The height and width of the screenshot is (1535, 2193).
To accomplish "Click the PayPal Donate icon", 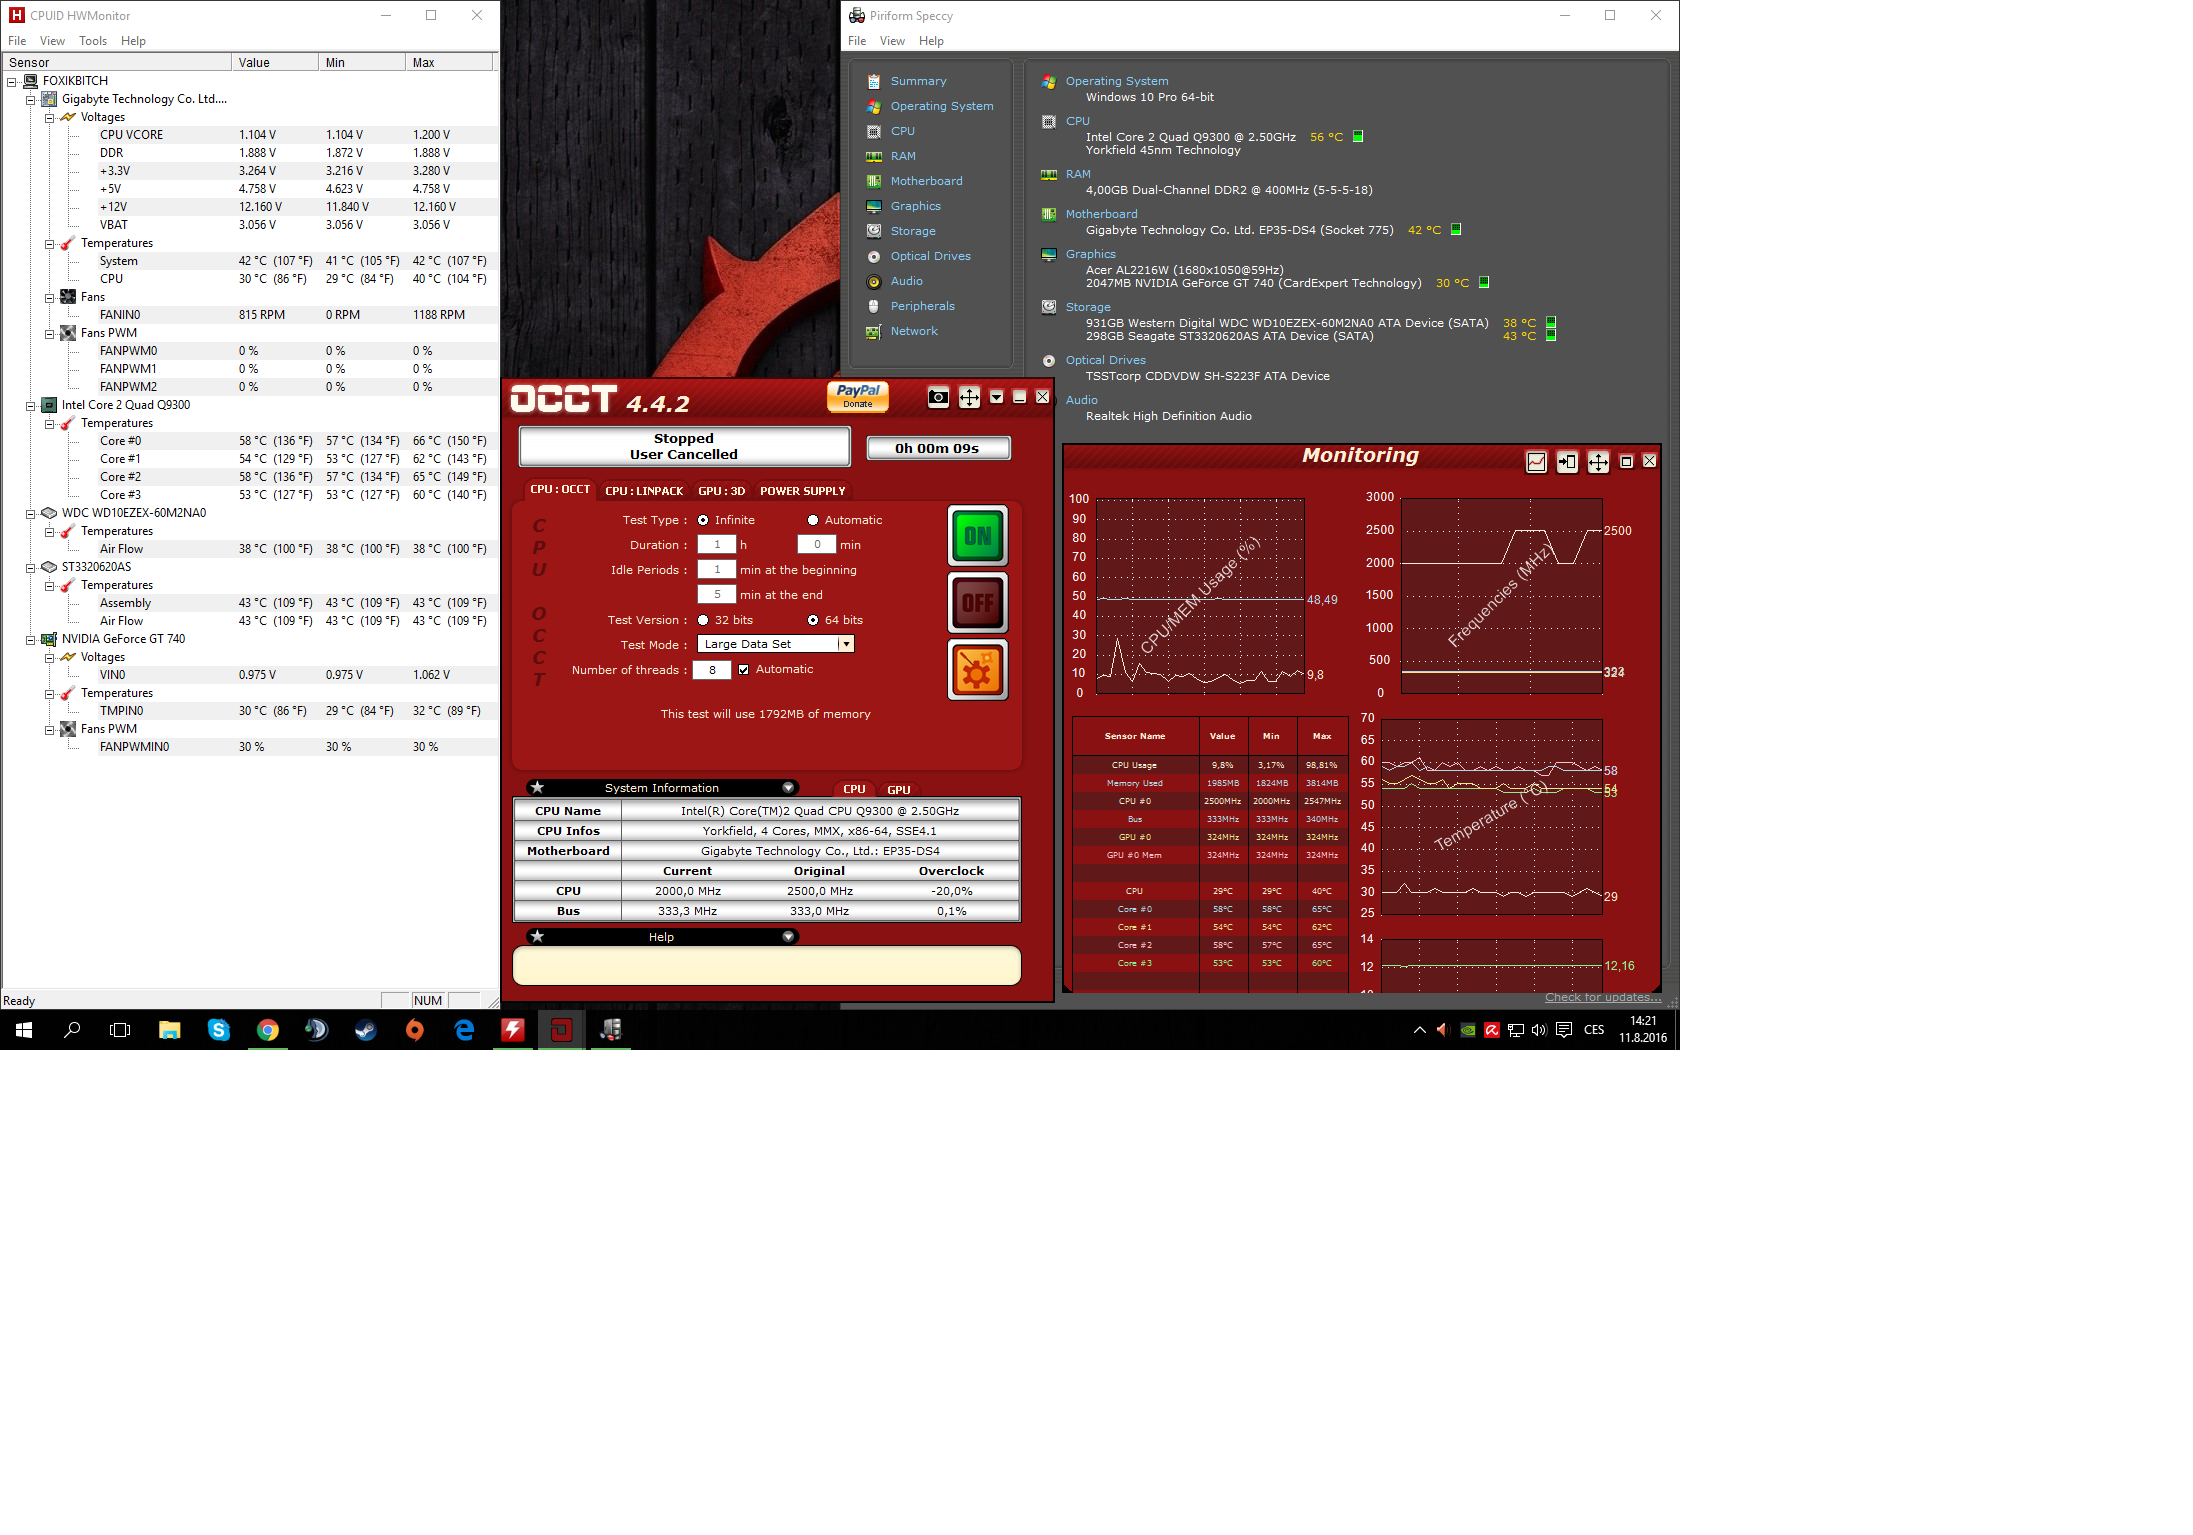I will tap(857, 396).
